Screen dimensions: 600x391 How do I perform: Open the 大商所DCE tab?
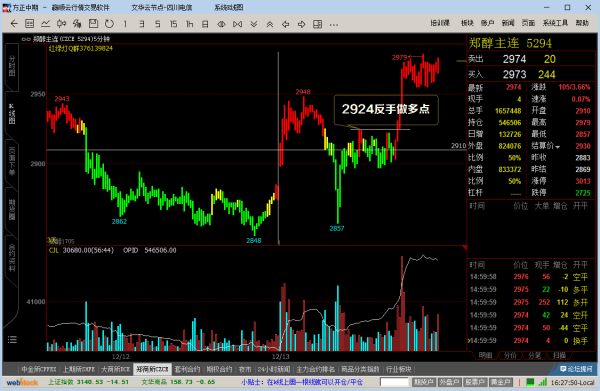click(116, 369)
